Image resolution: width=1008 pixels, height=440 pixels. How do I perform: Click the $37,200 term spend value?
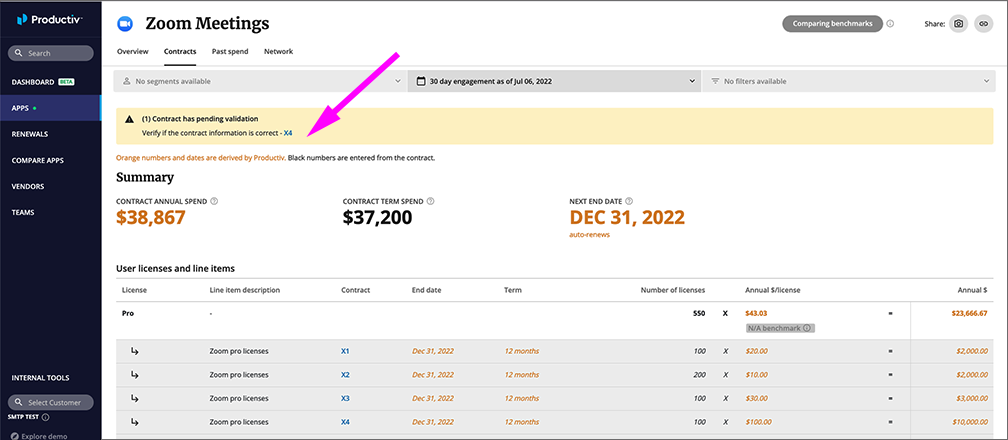377,217
